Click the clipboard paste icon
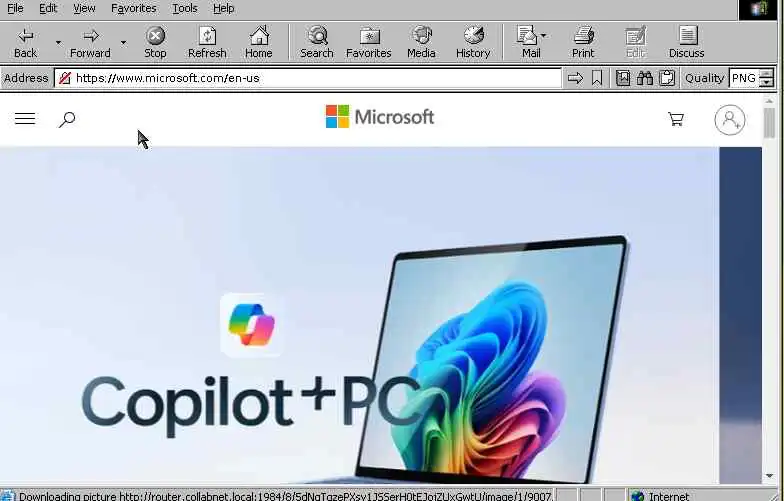 tap(667, 78)
